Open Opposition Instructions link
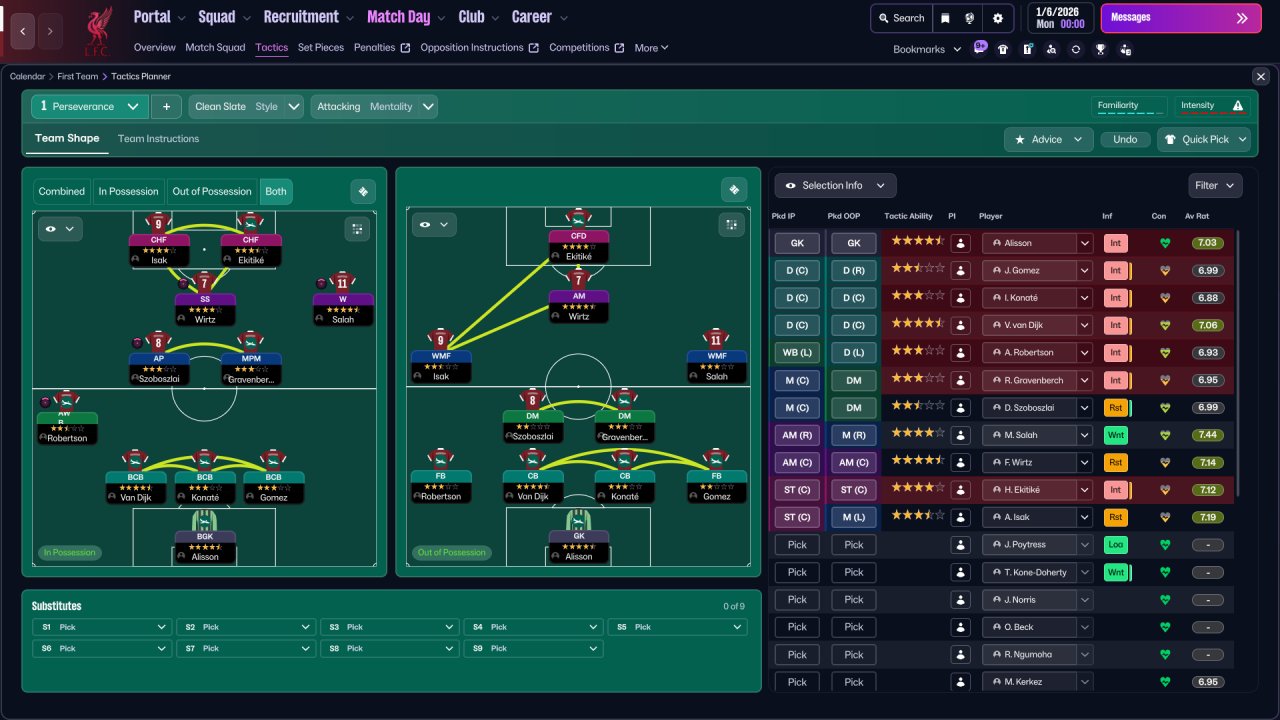Viewport: 1280px width, 720px height. 479,48
